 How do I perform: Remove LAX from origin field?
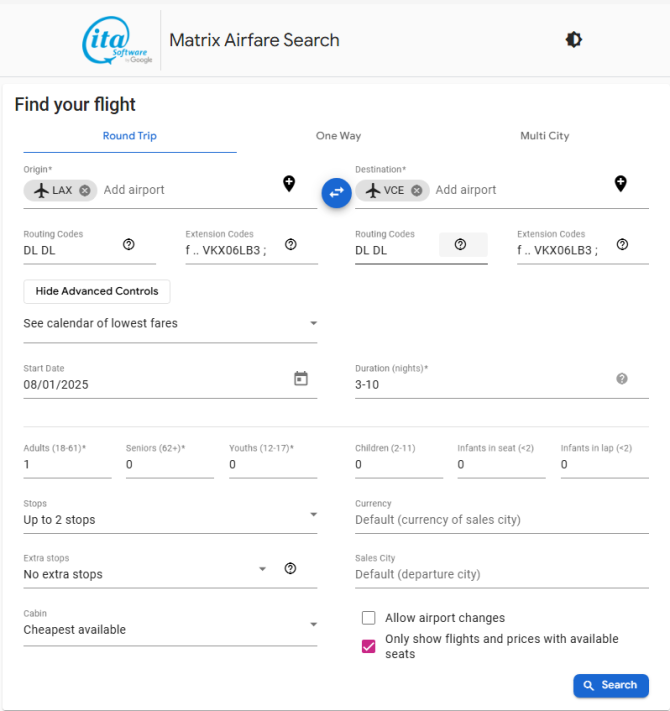(85, 190)
